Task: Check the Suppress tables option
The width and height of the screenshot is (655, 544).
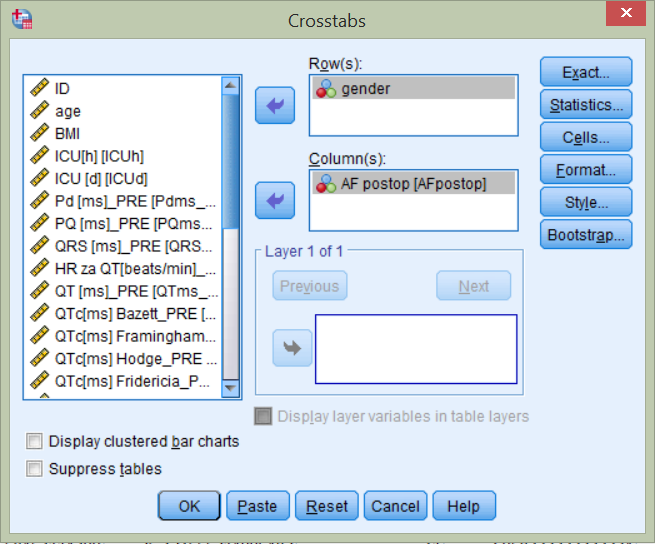Action: 36,469
